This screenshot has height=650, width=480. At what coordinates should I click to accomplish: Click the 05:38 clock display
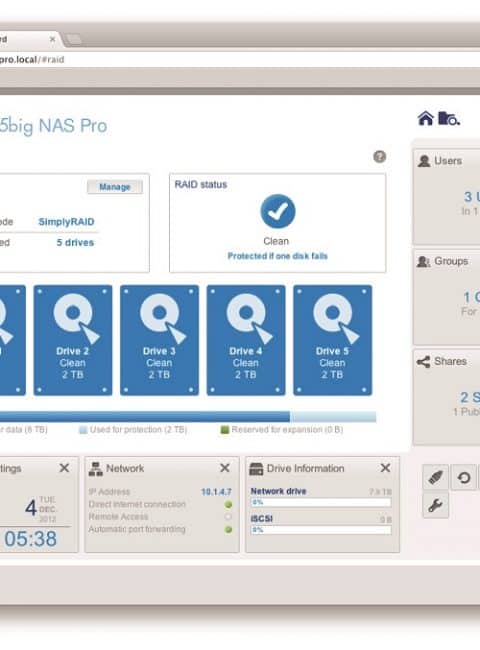(31, 539)
